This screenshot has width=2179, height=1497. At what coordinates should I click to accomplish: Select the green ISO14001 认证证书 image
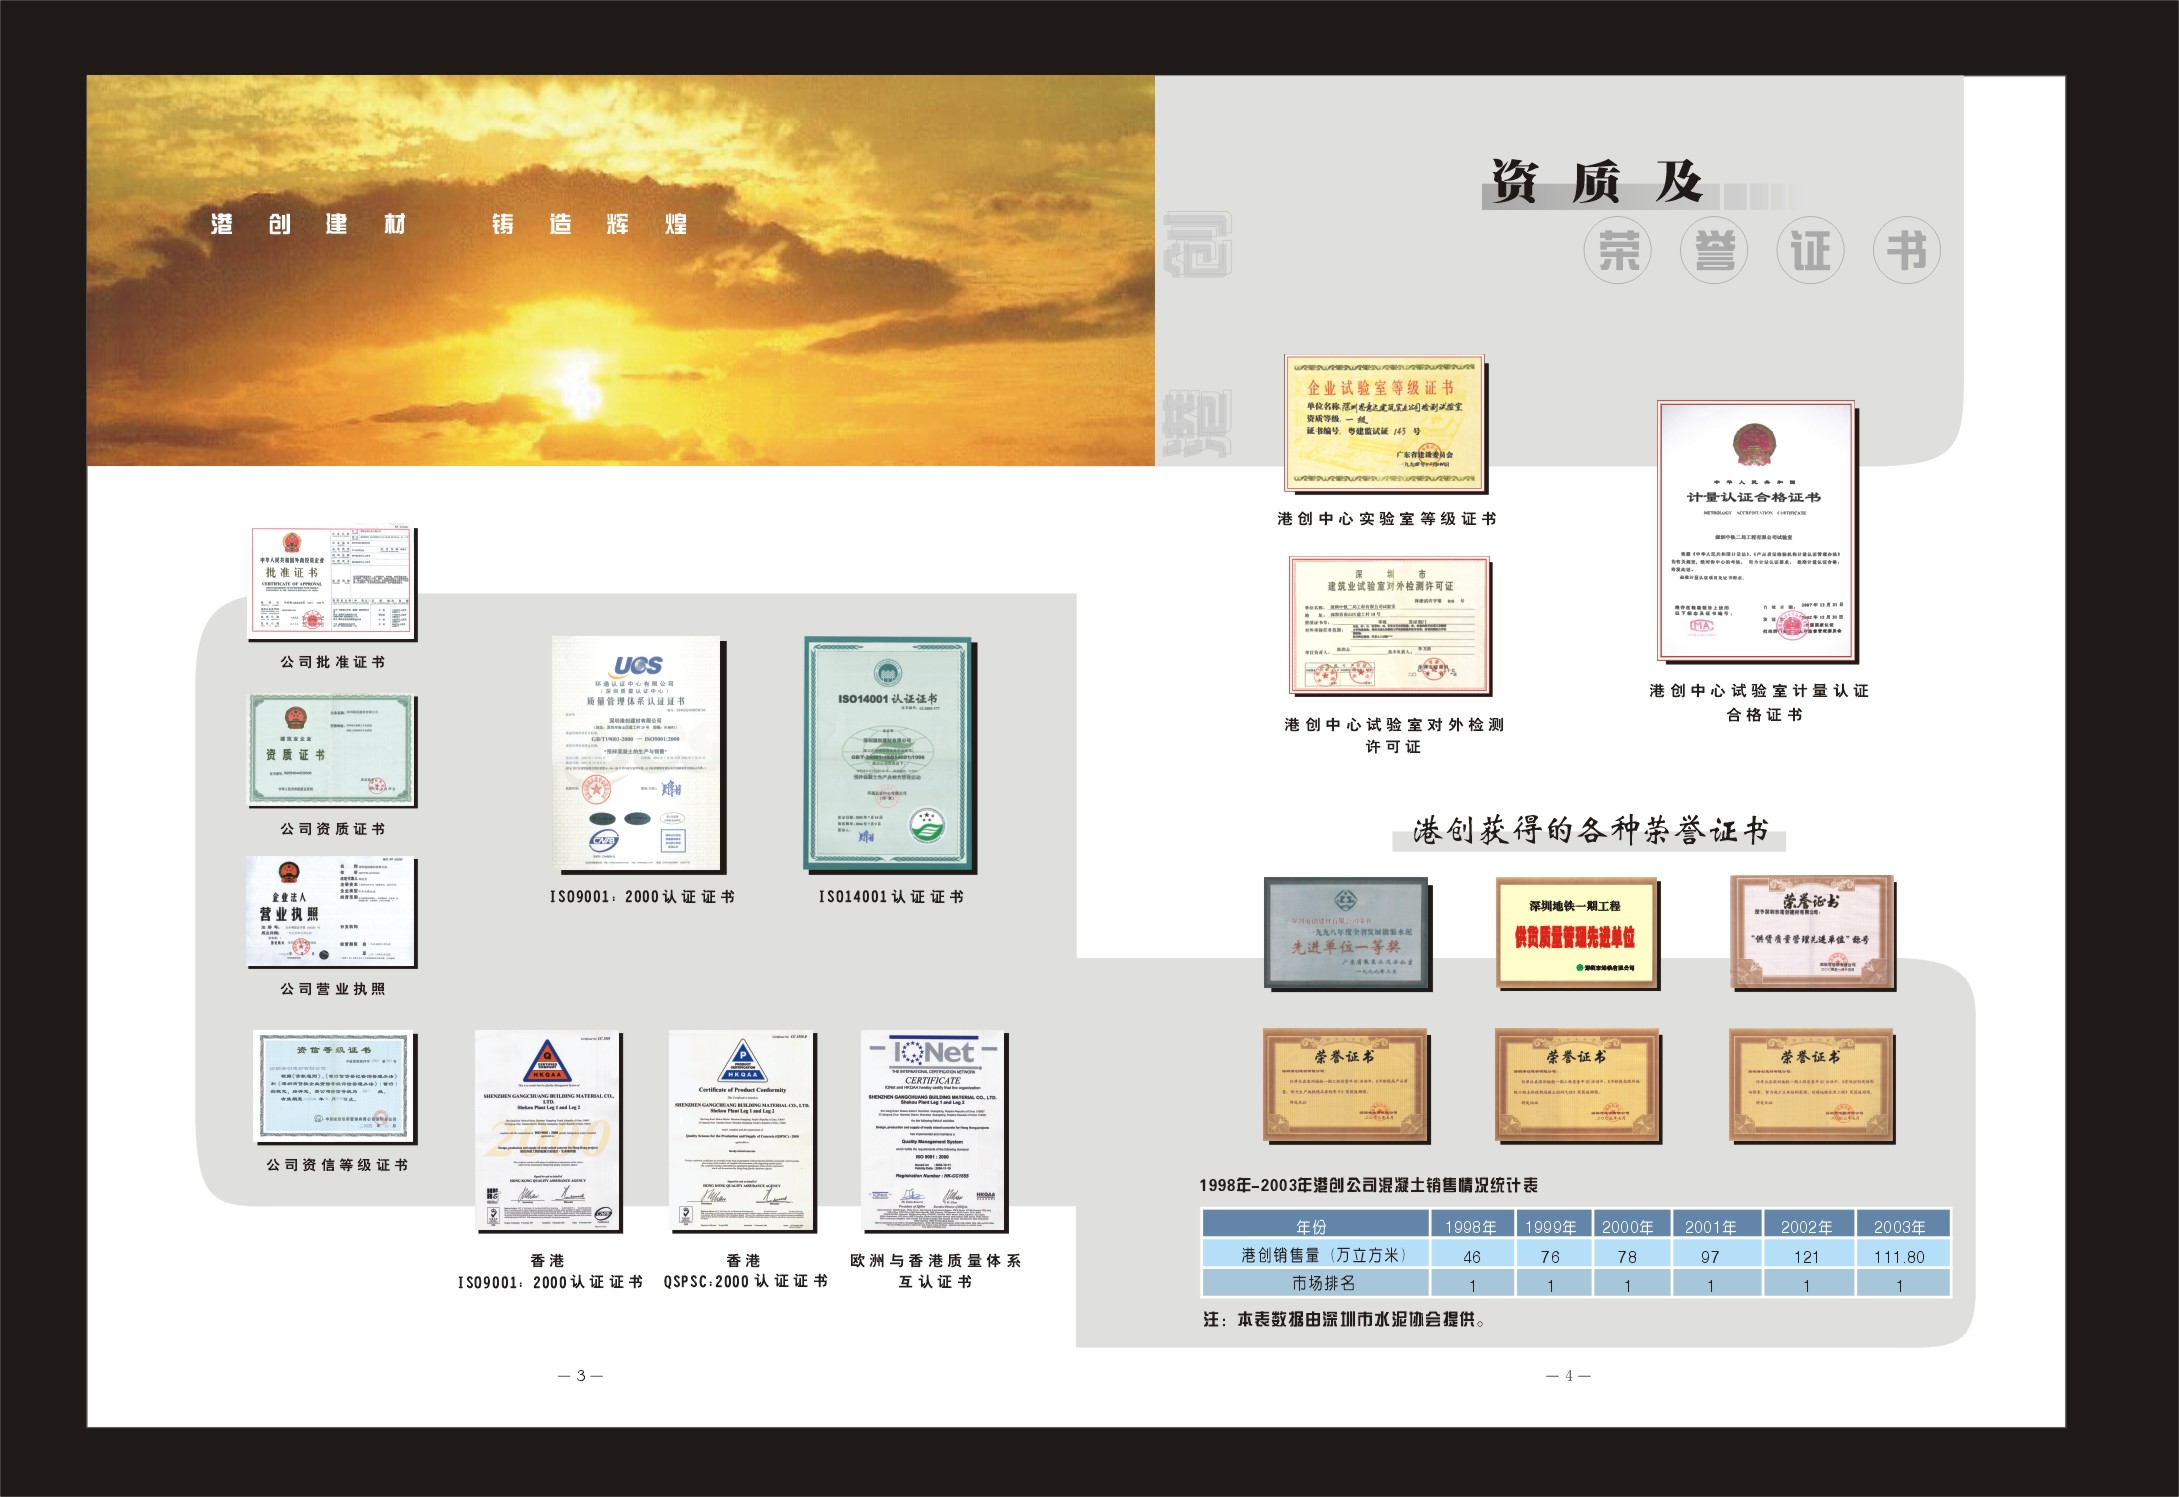click(889, 754)
